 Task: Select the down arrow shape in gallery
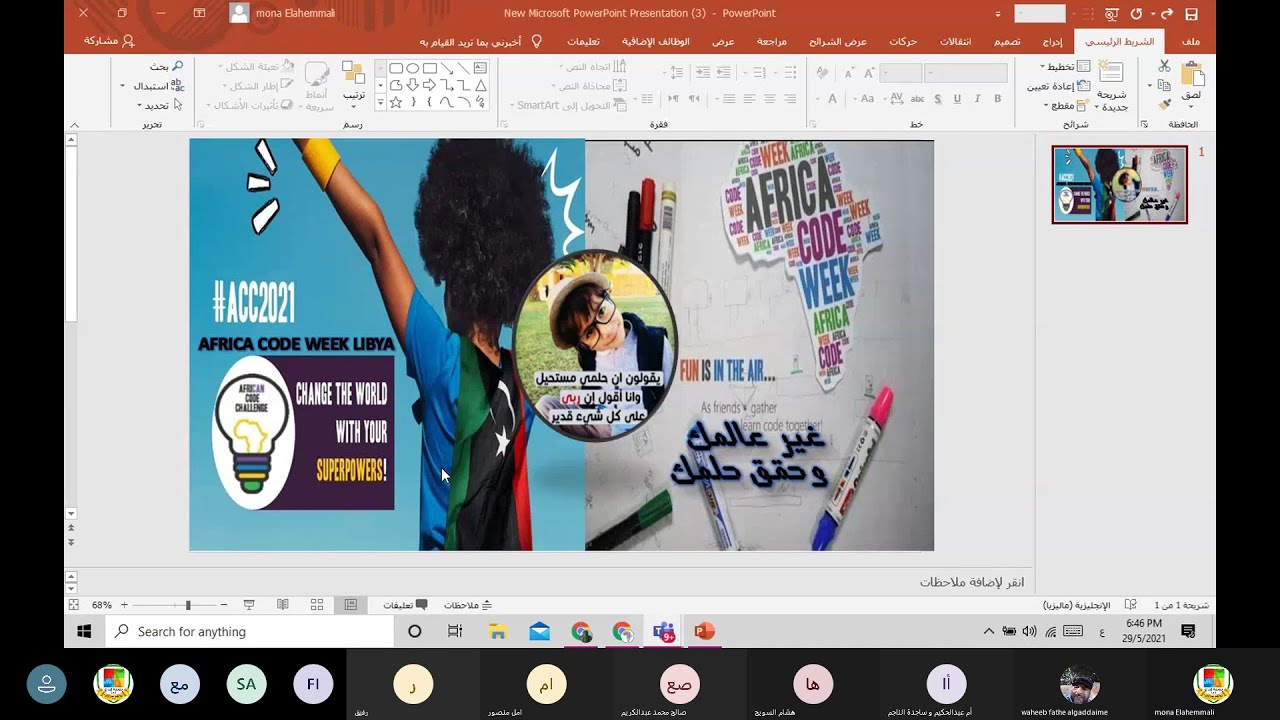click(x=412, y=85)
